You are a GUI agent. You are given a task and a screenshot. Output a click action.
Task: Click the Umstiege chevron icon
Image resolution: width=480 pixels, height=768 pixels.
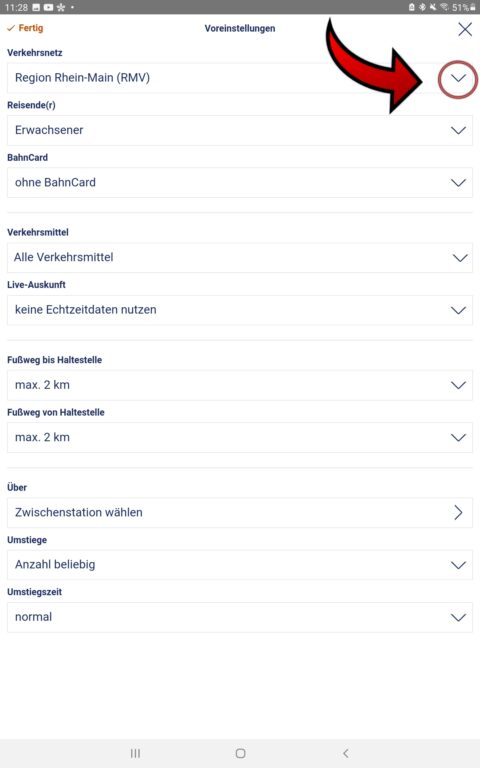click(x=458, y=565)
